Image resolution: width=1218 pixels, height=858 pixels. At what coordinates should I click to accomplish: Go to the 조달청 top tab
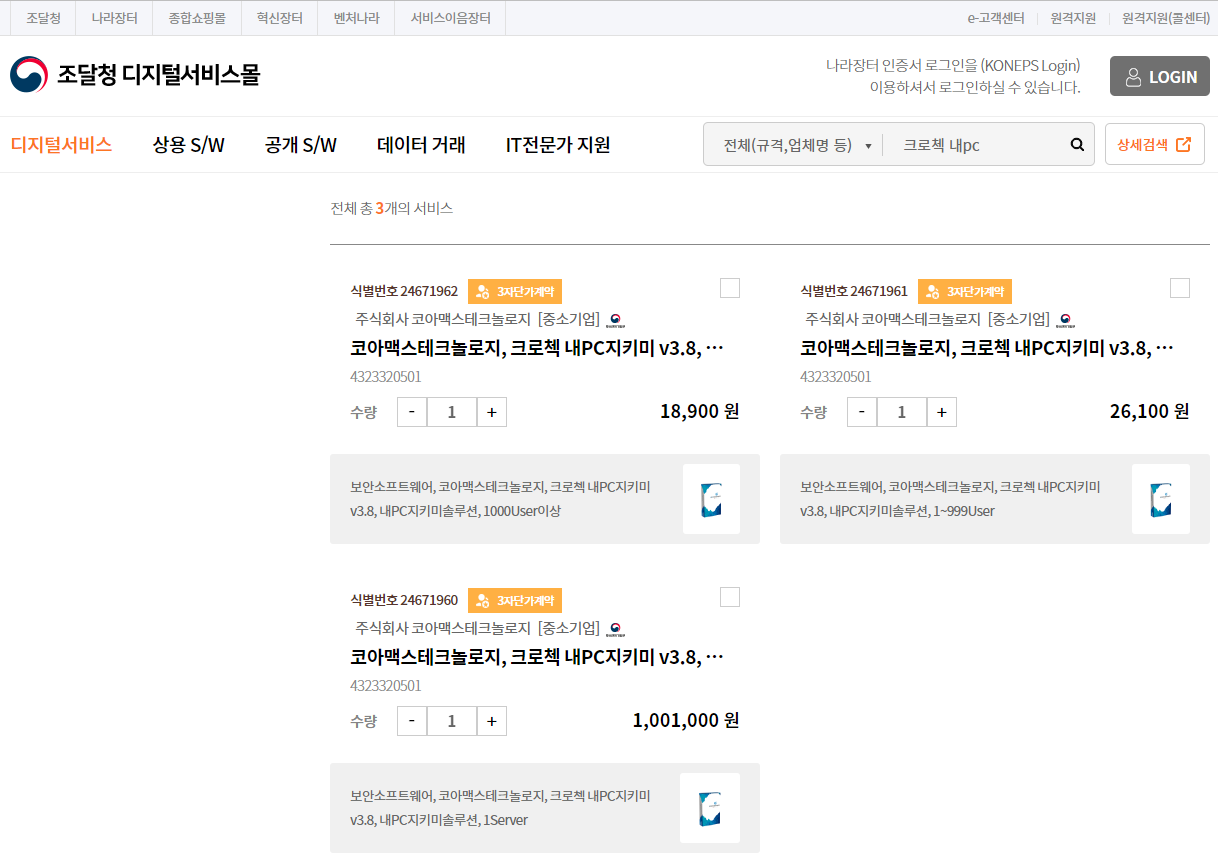(43, 18)
